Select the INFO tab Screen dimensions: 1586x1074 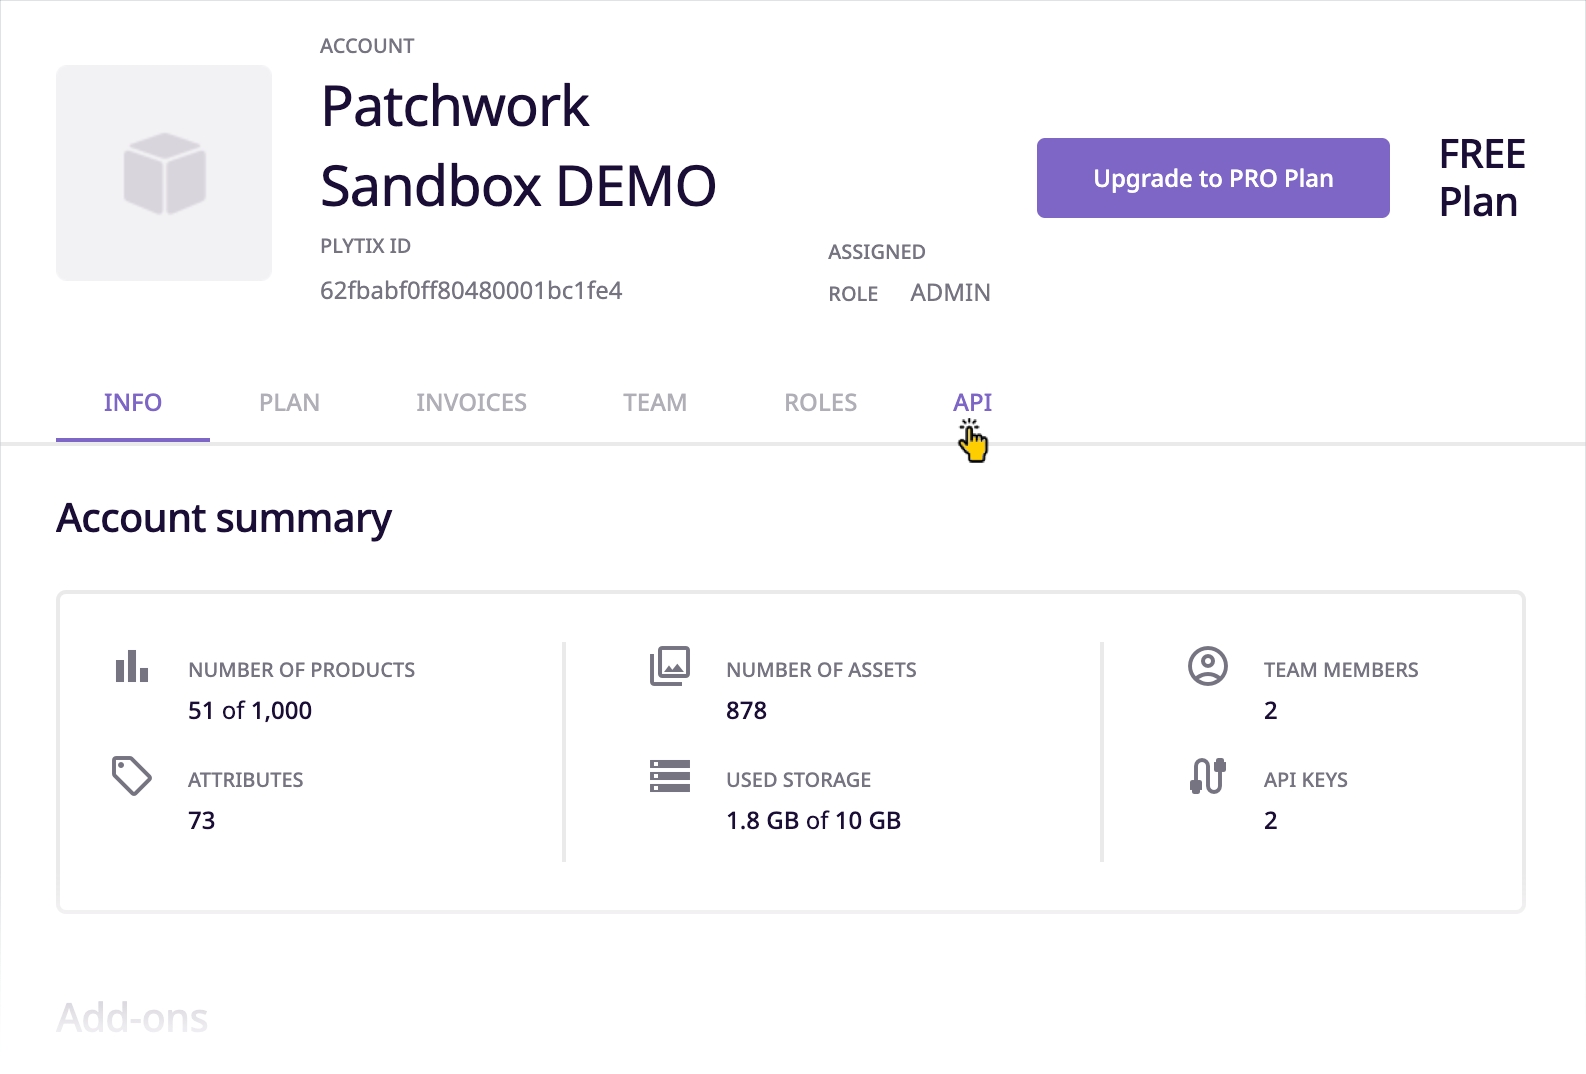click(x=133, y=402)
